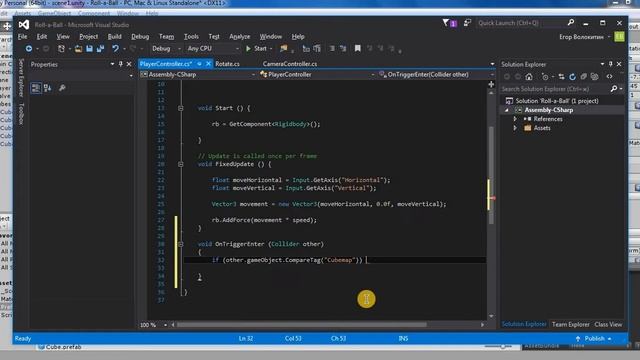Click the Sync with Active Document icon
This screenshot has height=360, width=640.
562,77
